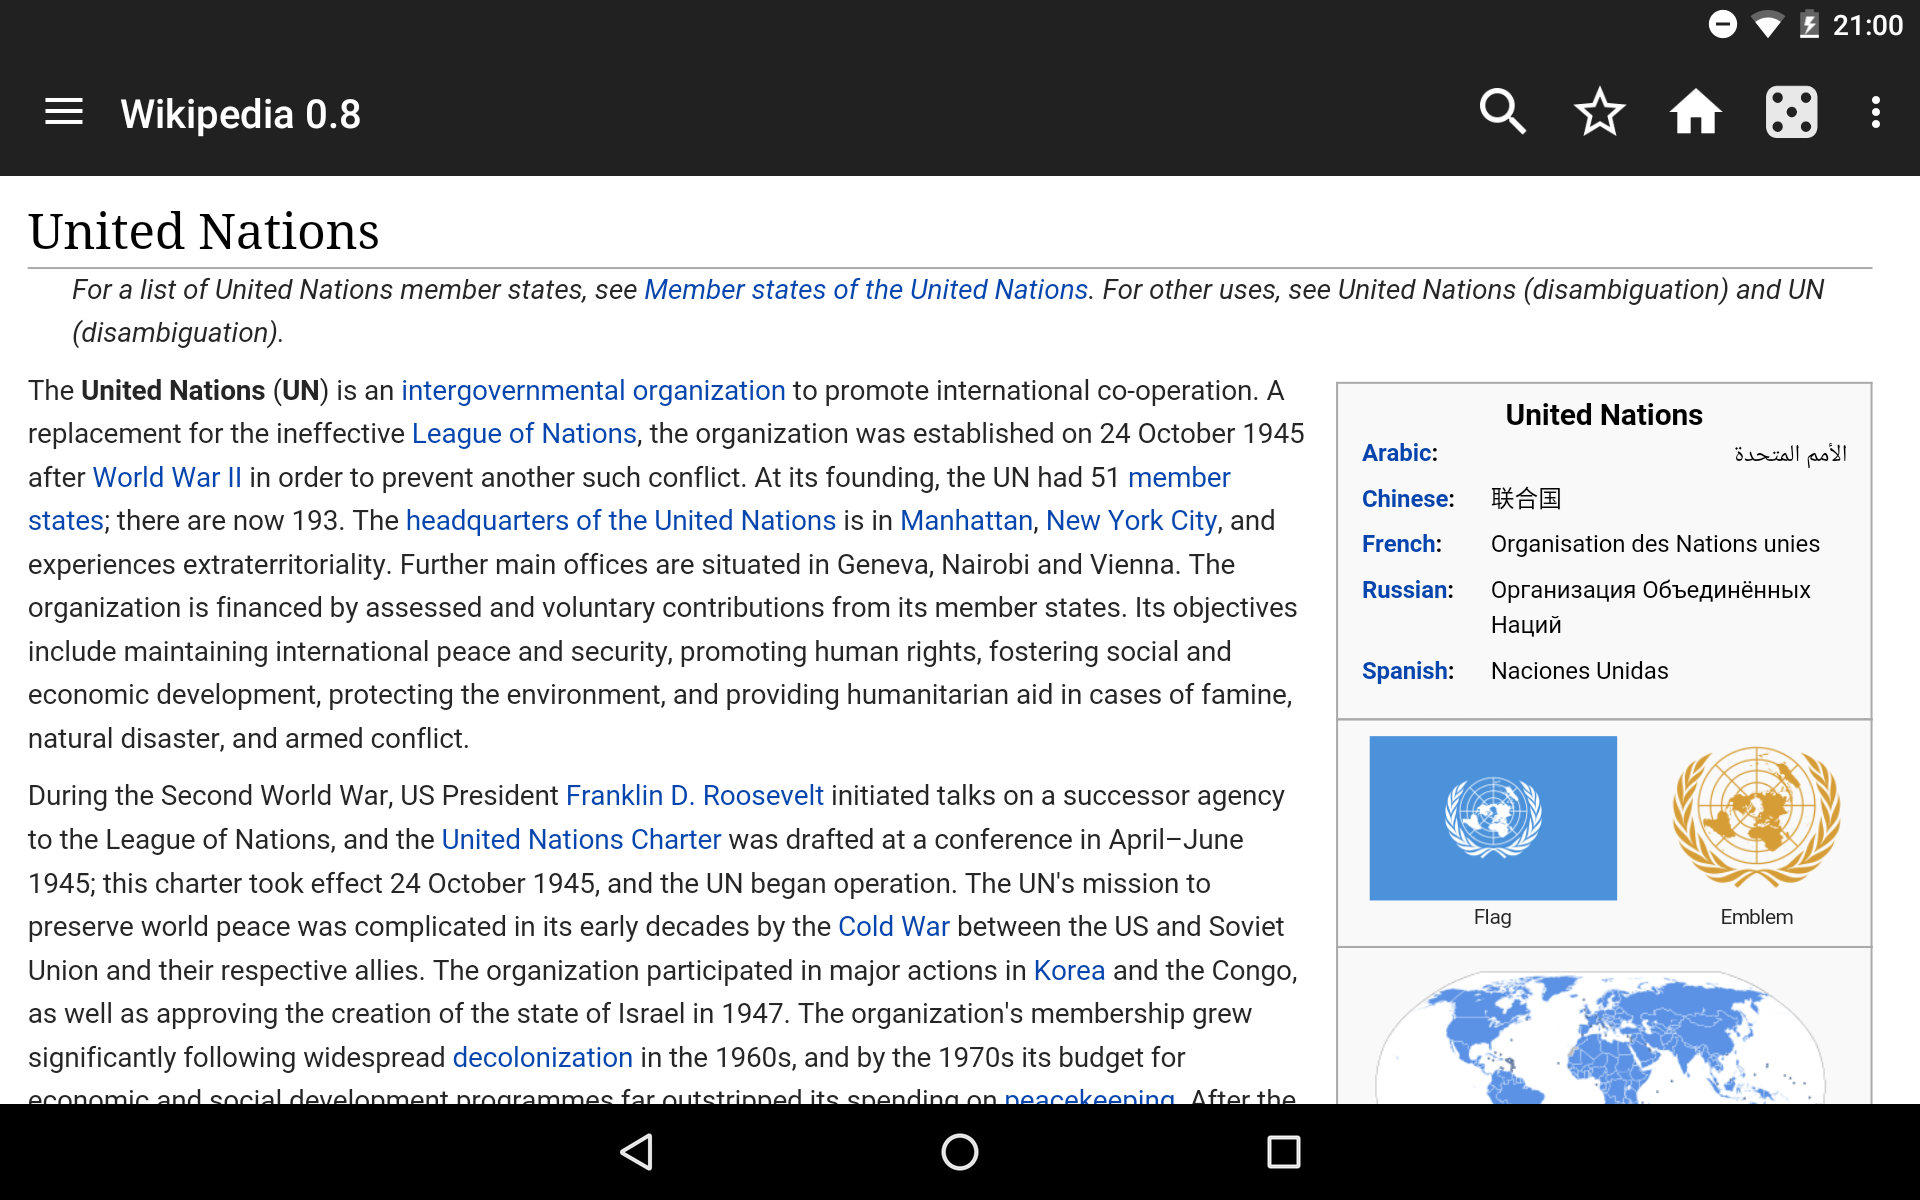This screenshot has width=1920, height=1200.
Task: Open the Chinese language link in infobox
Action: pos(1405,498)
